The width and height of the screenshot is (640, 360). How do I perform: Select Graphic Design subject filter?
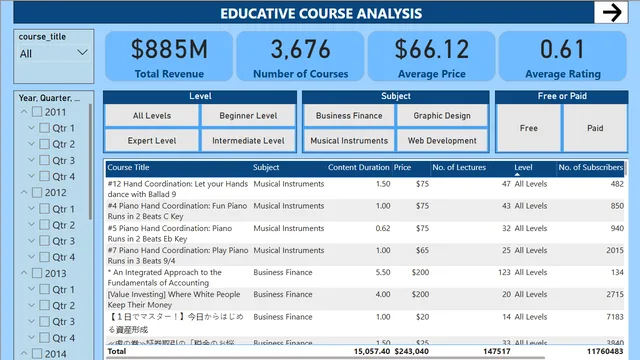pos(442,116)
